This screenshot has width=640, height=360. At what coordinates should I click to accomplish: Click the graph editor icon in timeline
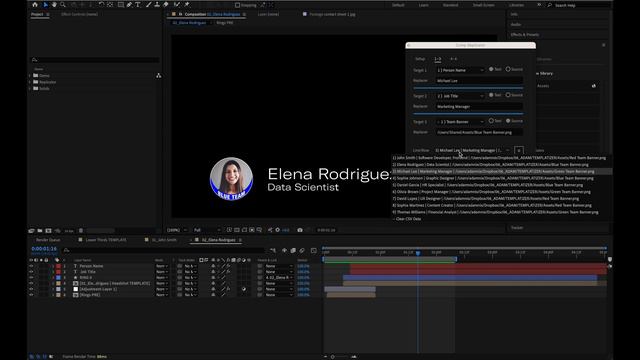313,250
